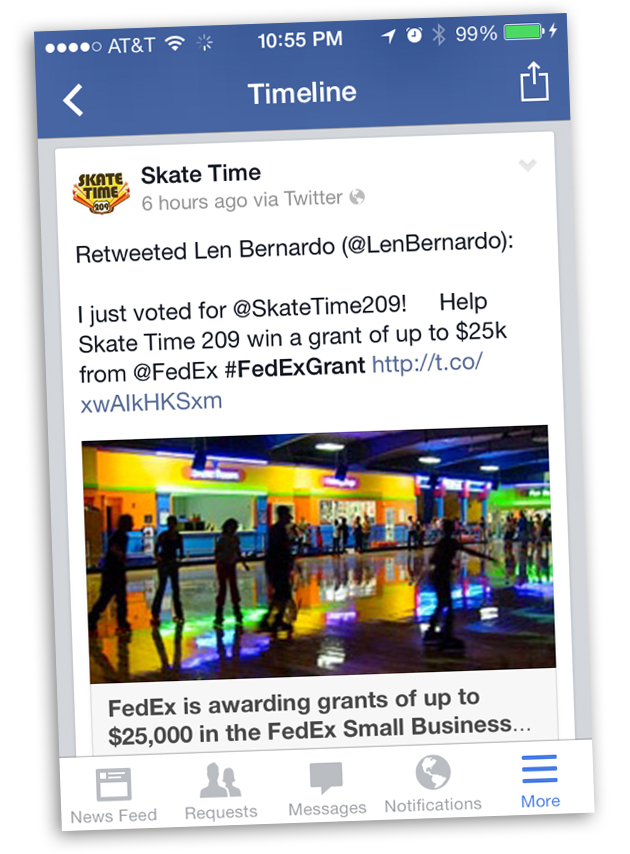This screenshot has width=630, height=854.
Task: Tap the public globe privacy icon
Action: click(357, 197)
